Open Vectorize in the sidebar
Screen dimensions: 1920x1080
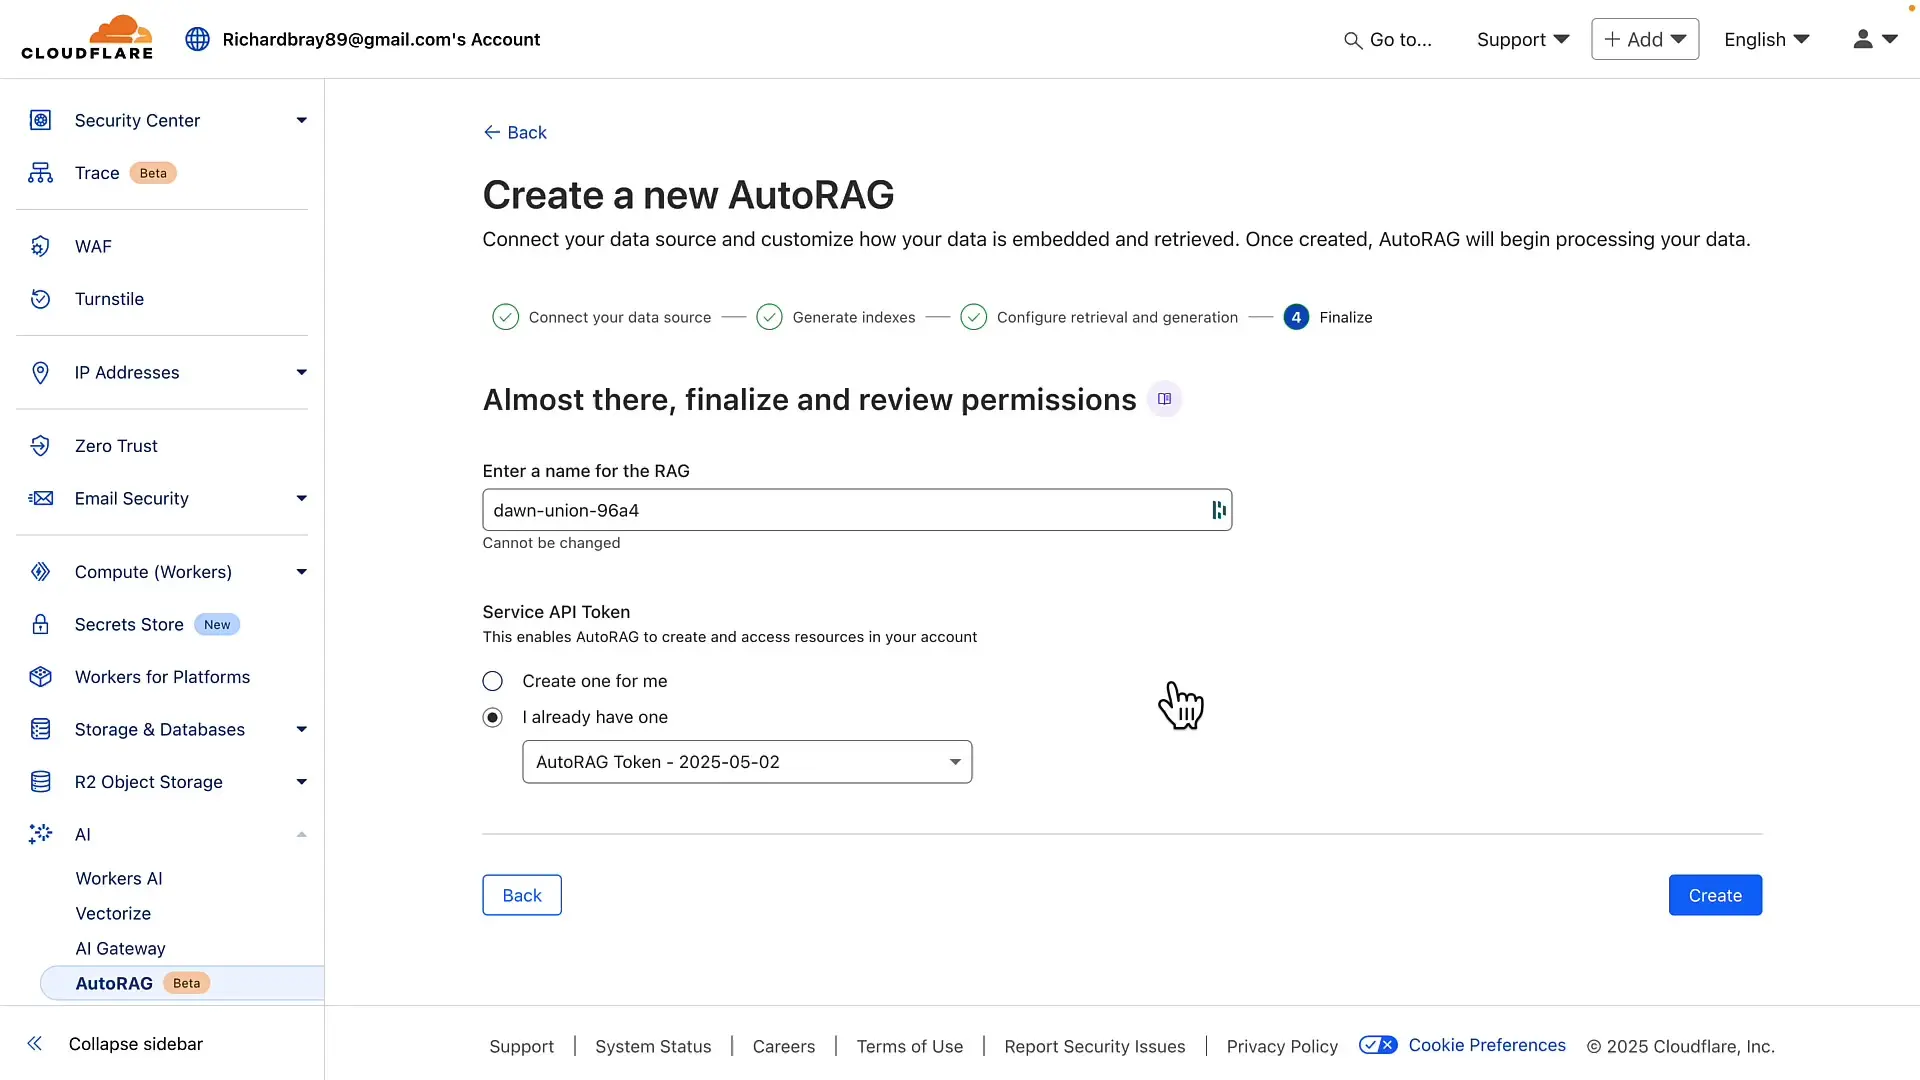113,913
